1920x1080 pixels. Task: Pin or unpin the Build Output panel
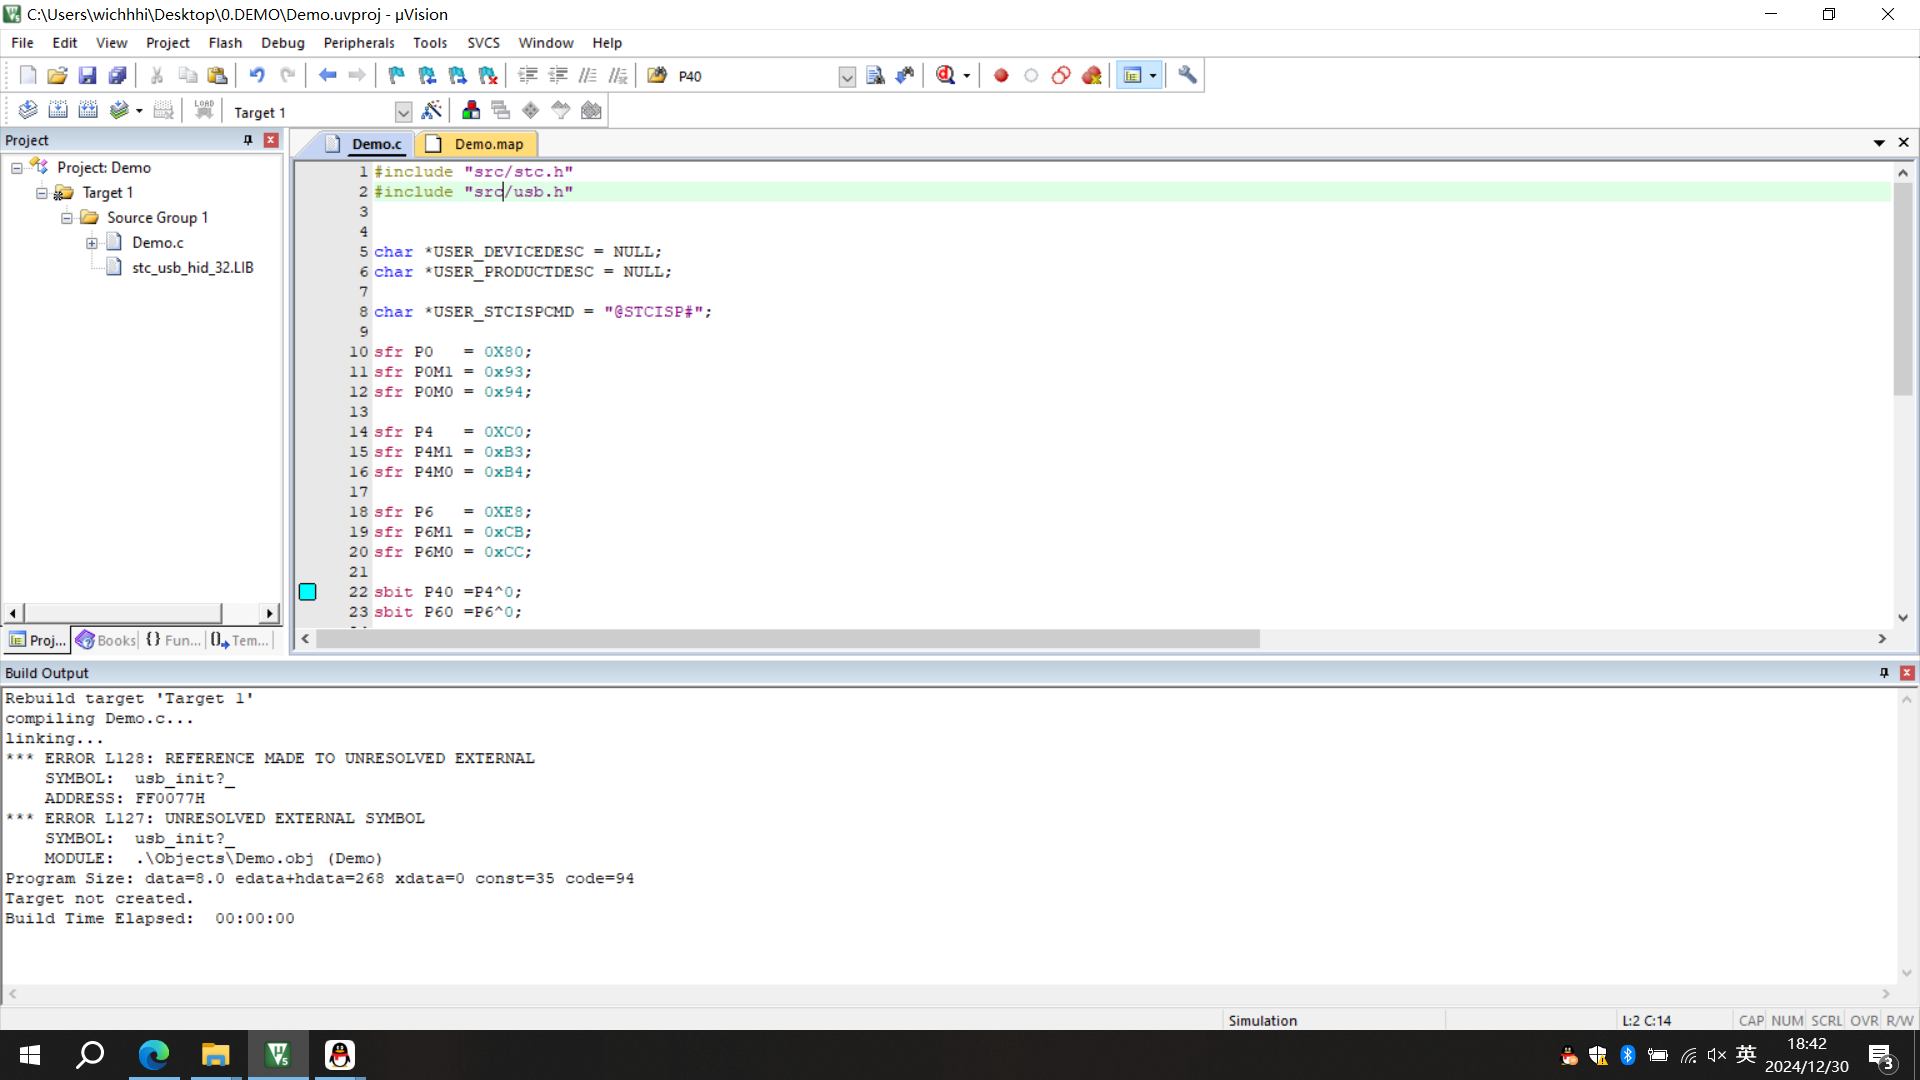pyautogui.click(x=1884, y=673)
